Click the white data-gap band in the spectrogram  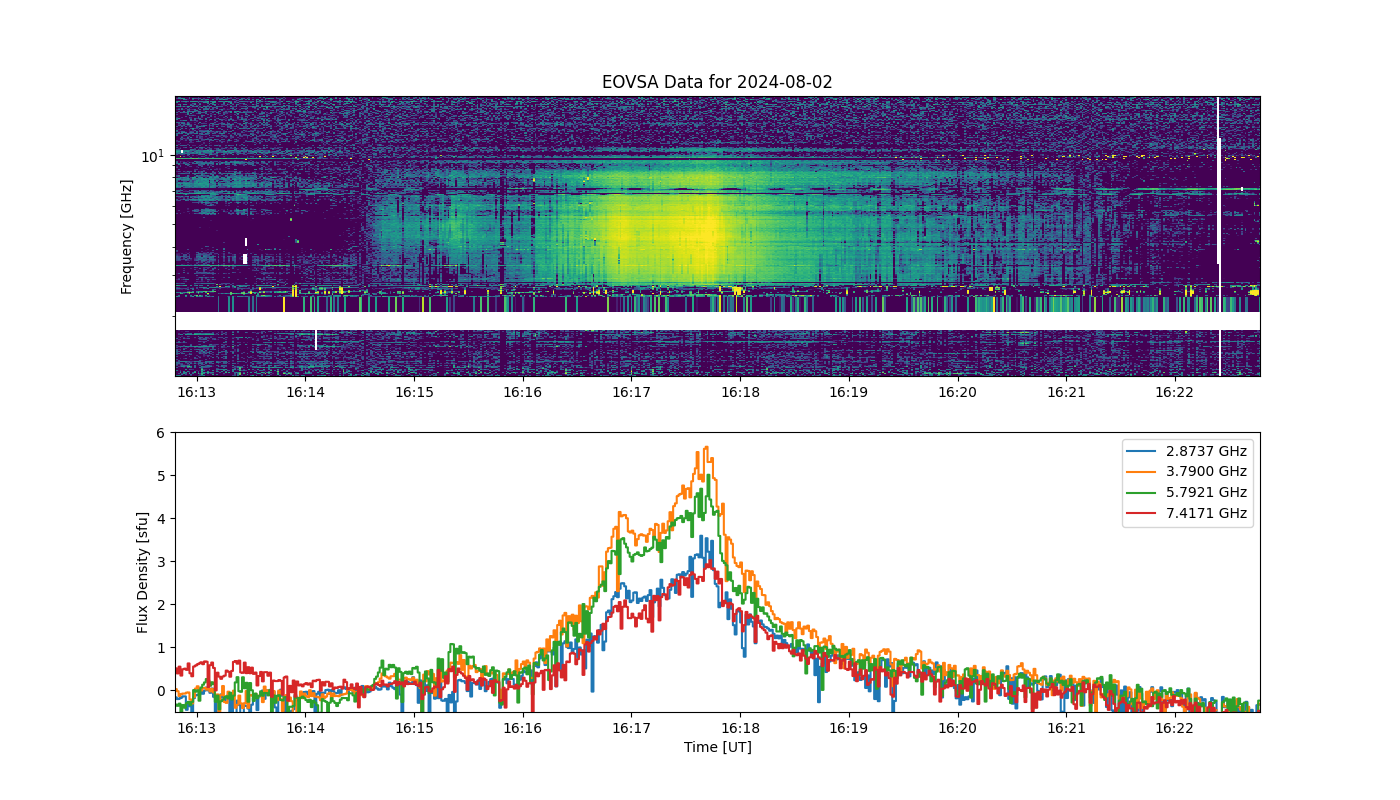click(x=717, y=321)
